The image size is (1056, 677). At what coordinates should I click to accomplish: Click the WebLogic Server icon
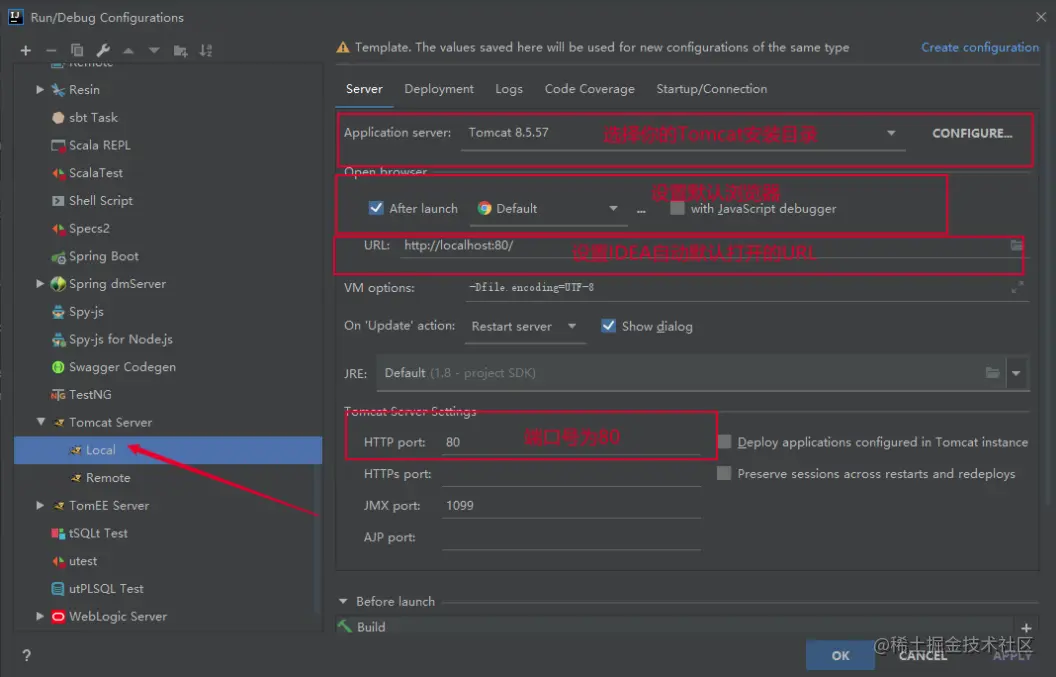click(x=59, y=616)
